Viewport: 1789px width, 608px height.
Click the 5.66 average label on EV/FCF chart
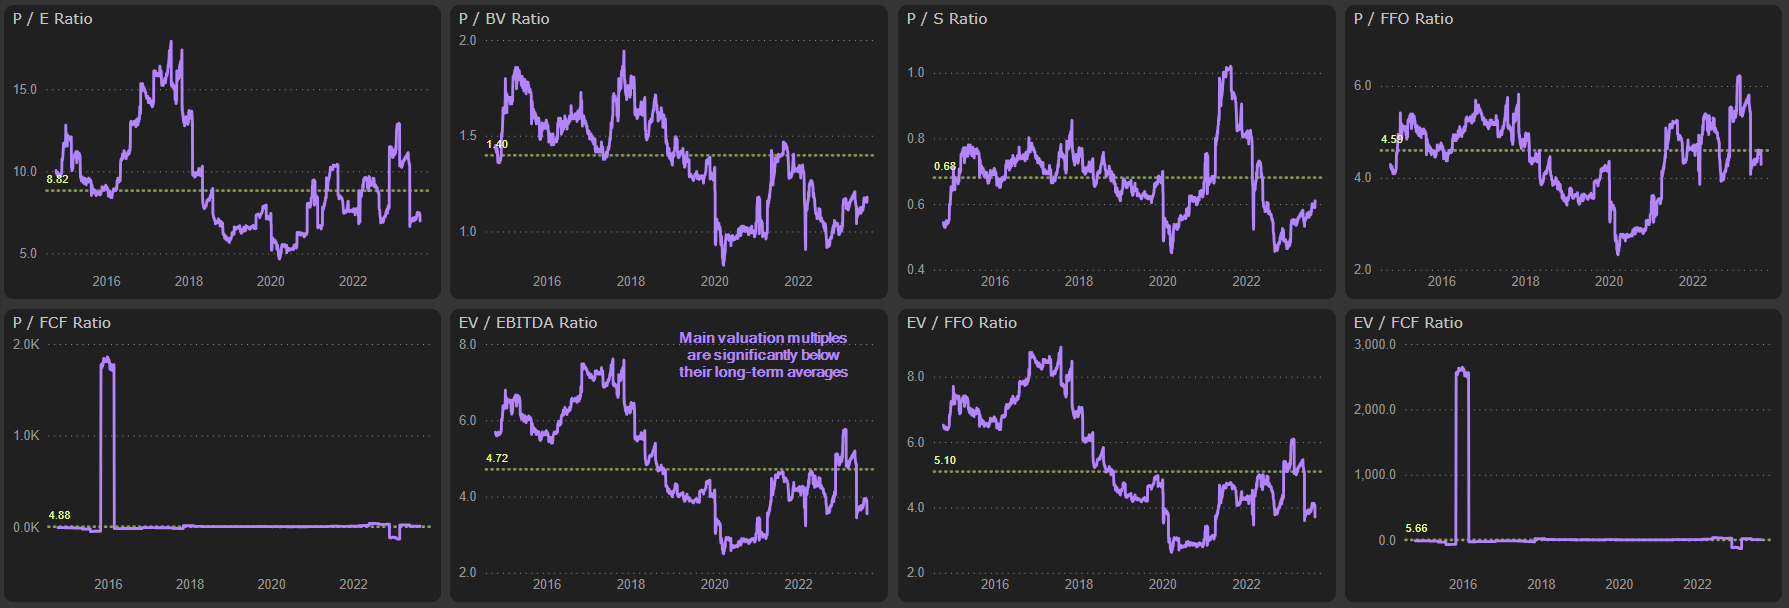click(1416, 528)
